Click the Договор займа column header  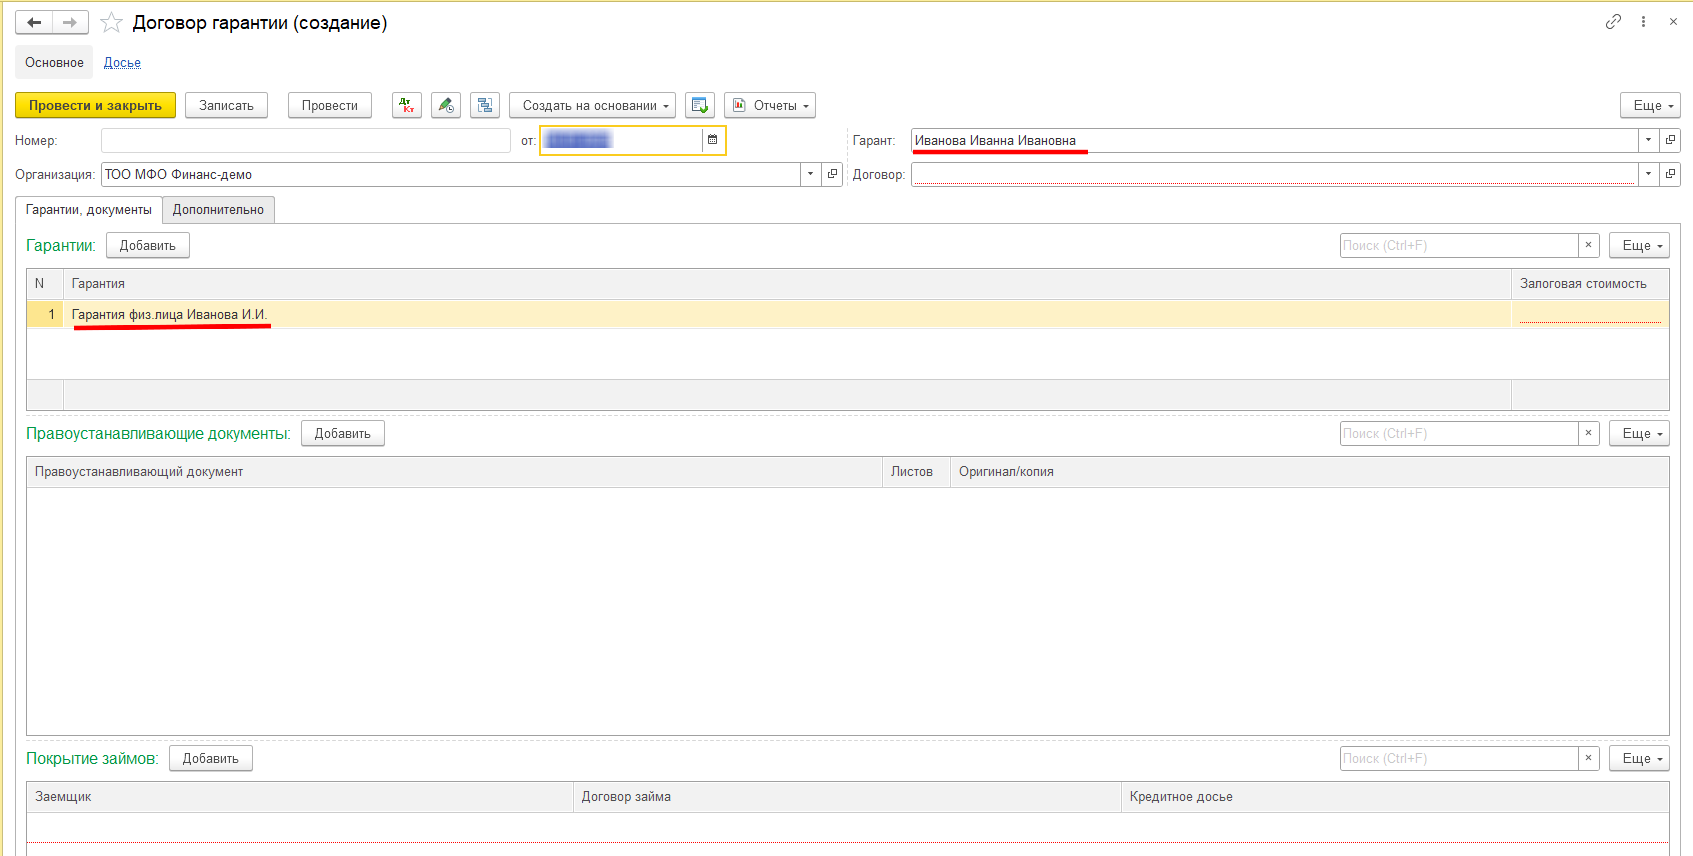tap(847, 797)
